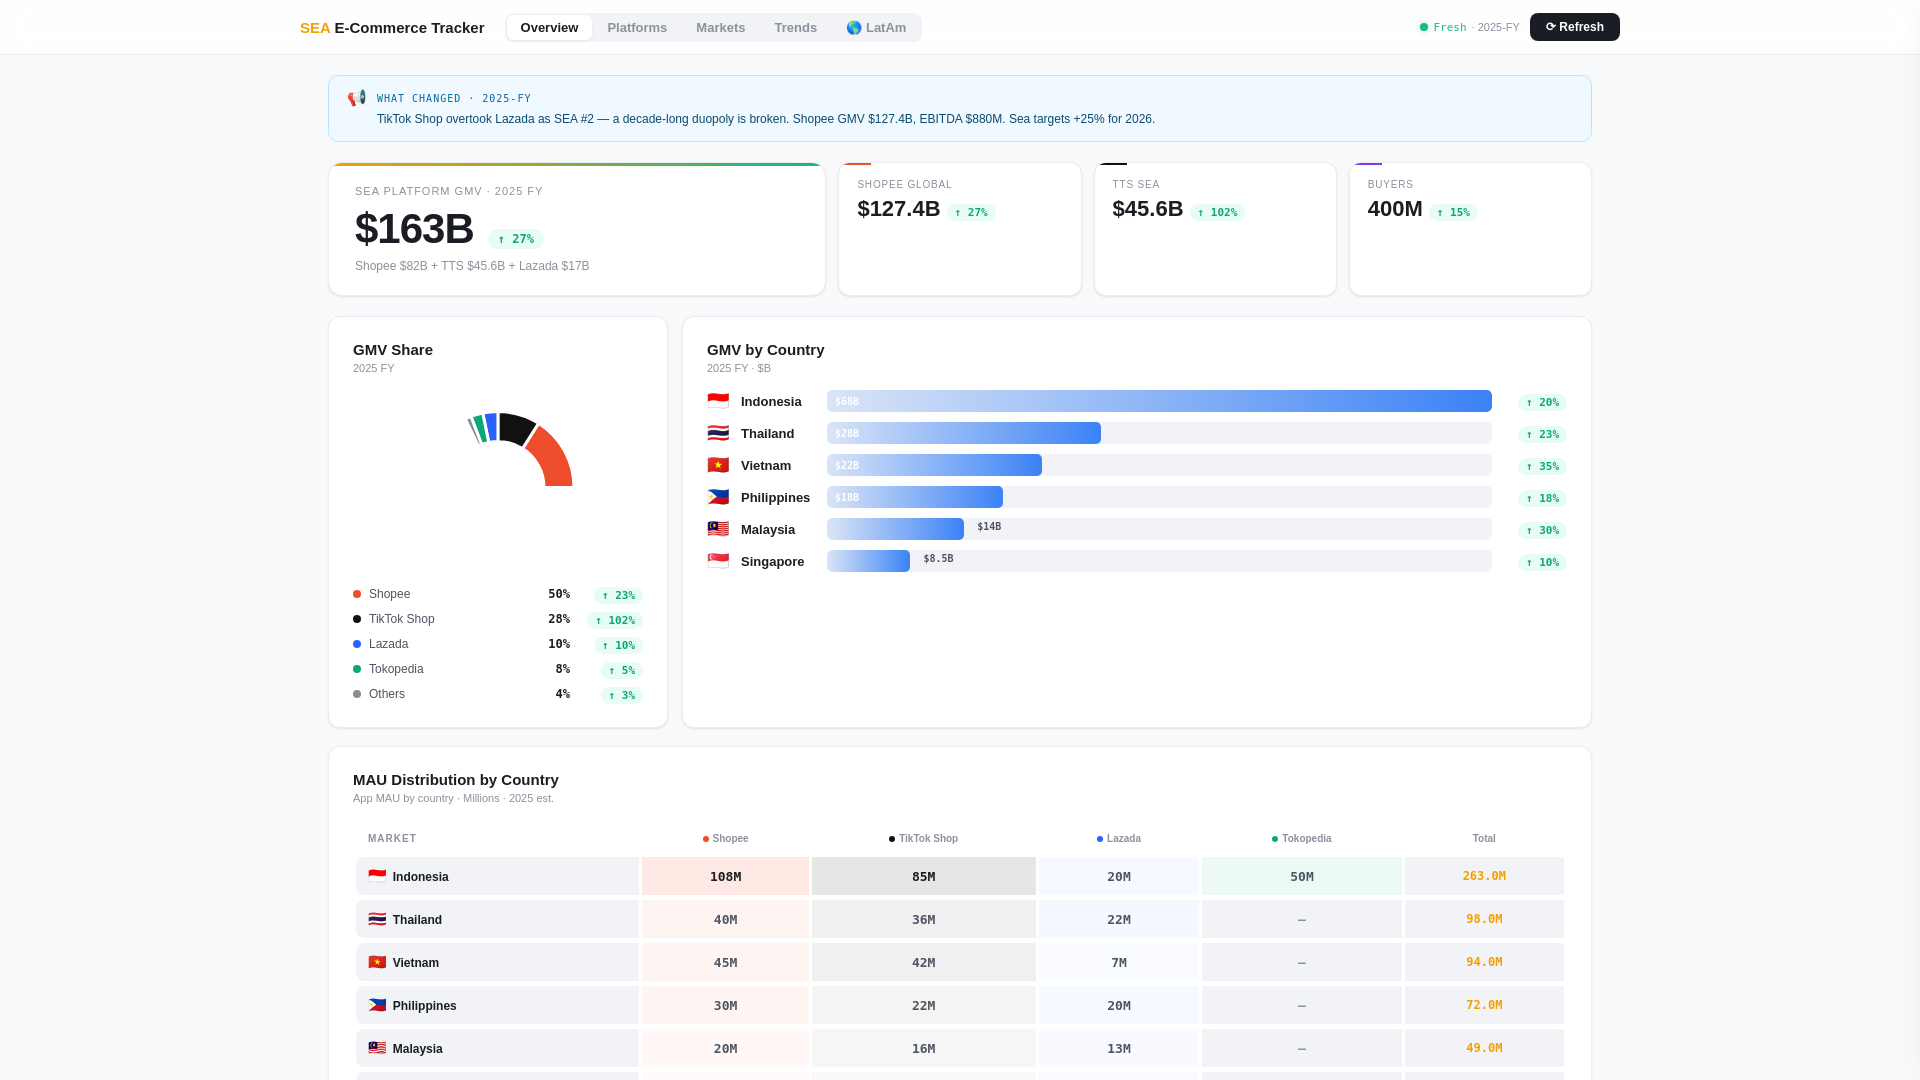1920x1080 pixels.
Task: Click the 35% growth badge for Vietnam
Action: 1542,466
